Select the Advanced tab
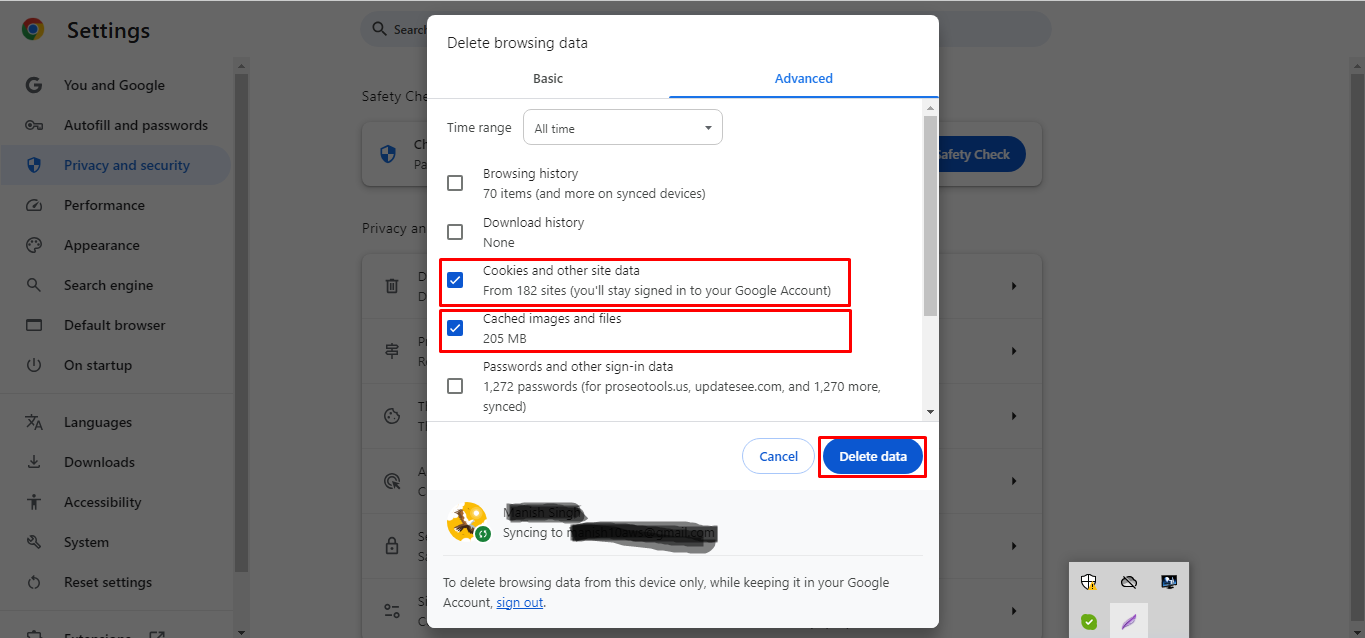Viewport: 1365px width, 638px height. click(x=803, y=78)
